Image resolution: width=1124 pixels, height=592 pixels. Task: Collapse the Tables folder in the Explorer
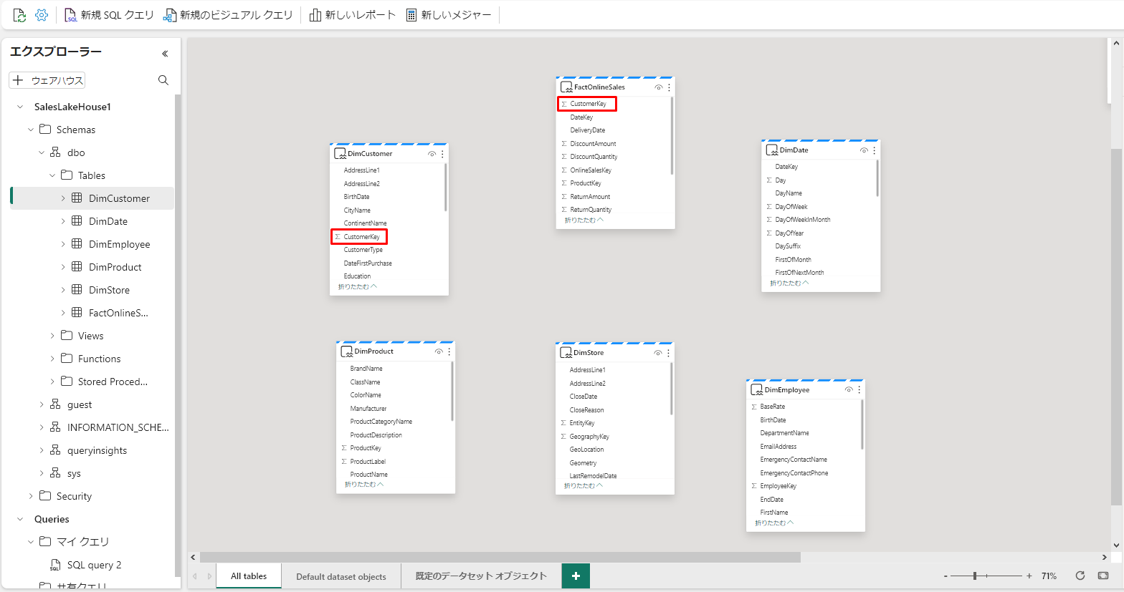click(53, 175)
